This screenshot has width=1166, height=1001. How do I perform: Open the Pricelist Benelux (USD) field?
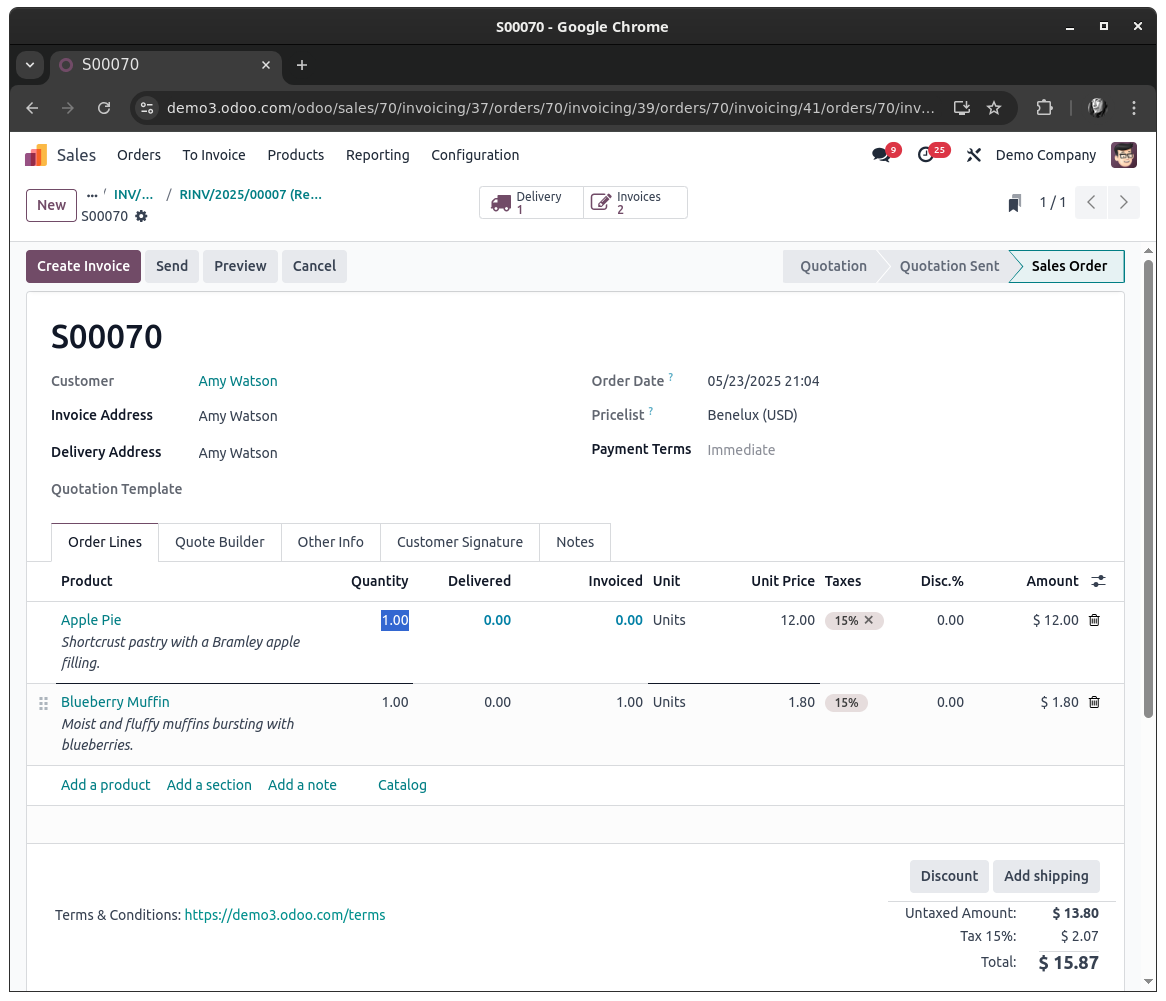point(752,415)
